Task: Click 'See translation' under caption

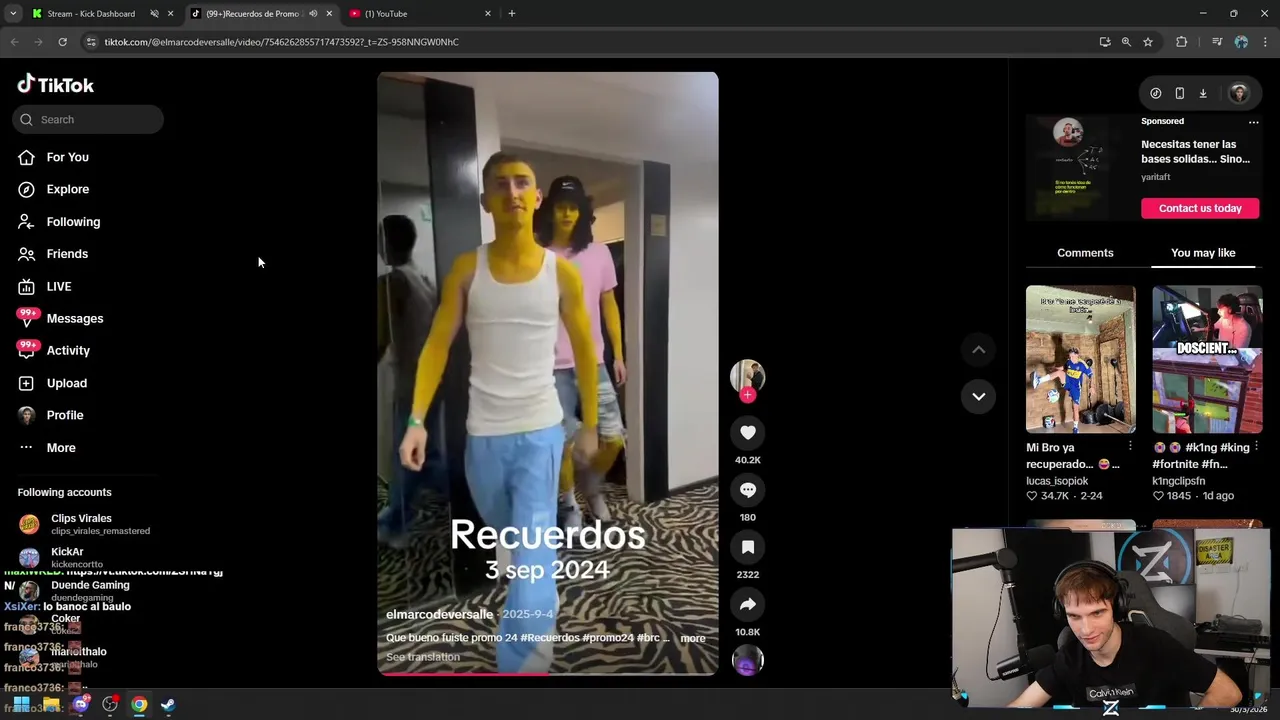Action: coord(423,657)
